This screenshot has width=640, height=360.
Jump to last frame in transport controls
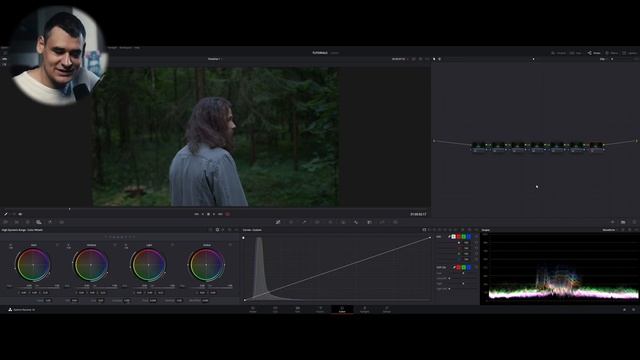click(x=220, y=214)
